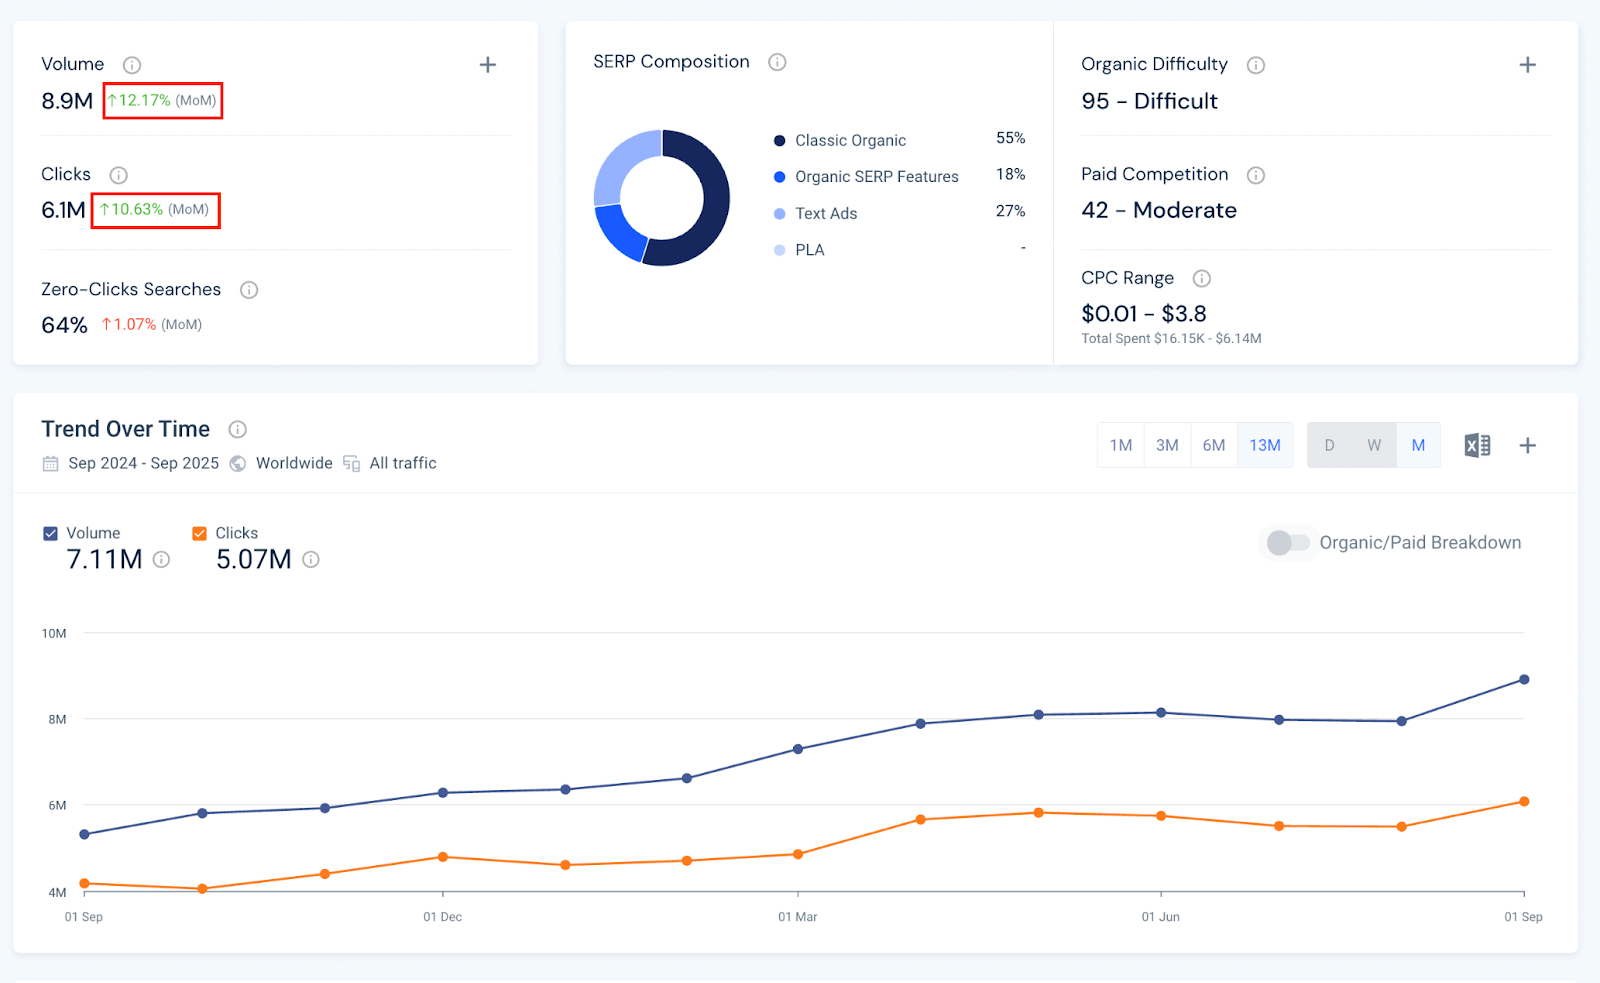Switch to weekly (W) granularity
This screenshot has height=983, width=1600.
1373,445
